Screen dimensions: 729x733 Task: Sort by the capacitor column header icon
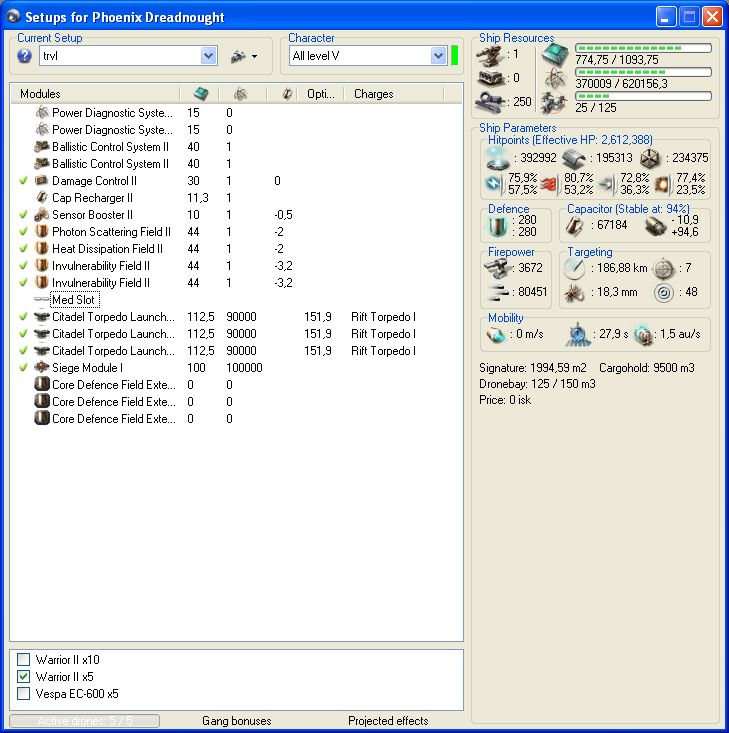[x=287, y=94]
